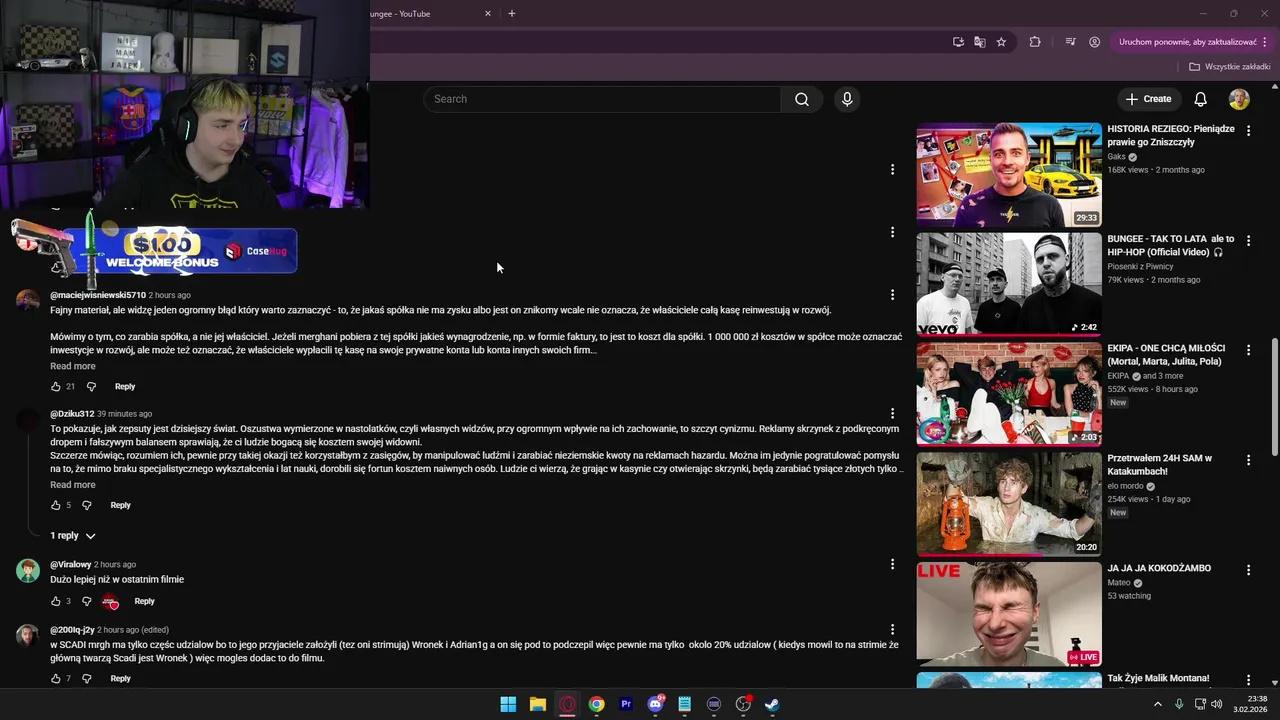Viewport: 1280px width, 720px height.
Task: Dislike the @200lq-j2y comment
Action: pyautogui.click(x=87, y=678)
